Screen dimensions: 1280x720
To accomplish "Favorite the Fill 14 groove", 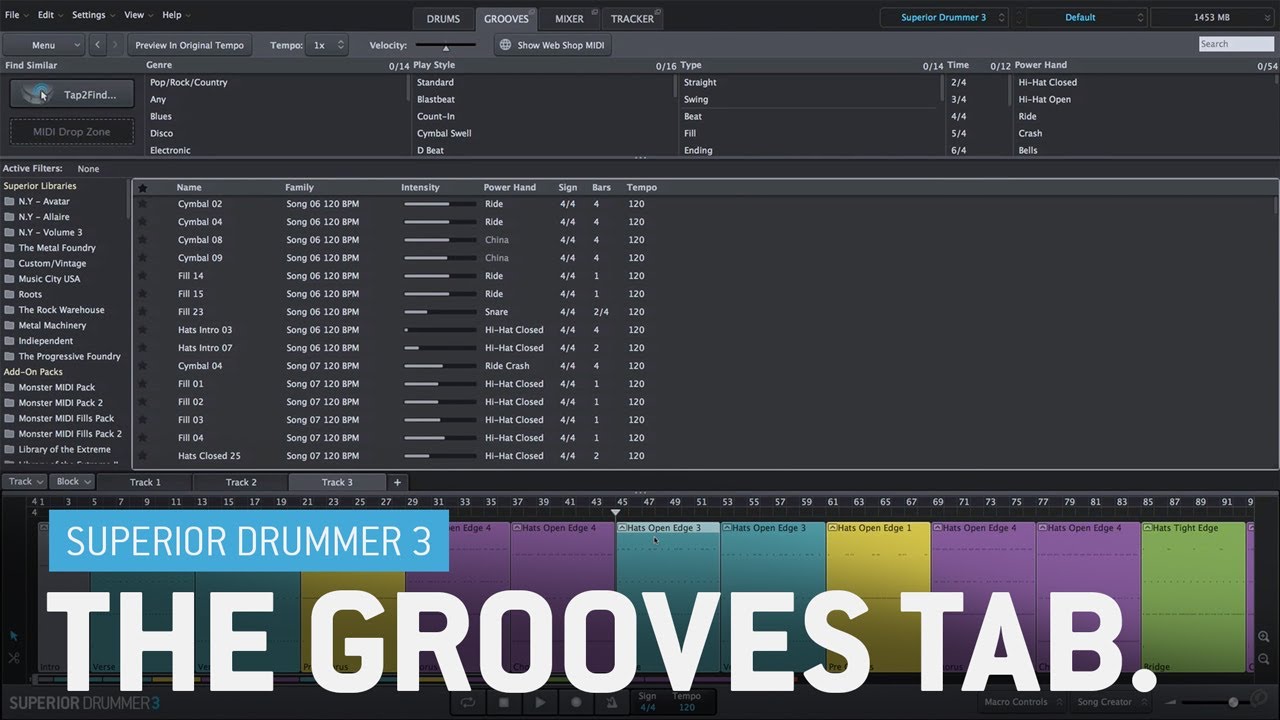I will click(x=142, y=276).
